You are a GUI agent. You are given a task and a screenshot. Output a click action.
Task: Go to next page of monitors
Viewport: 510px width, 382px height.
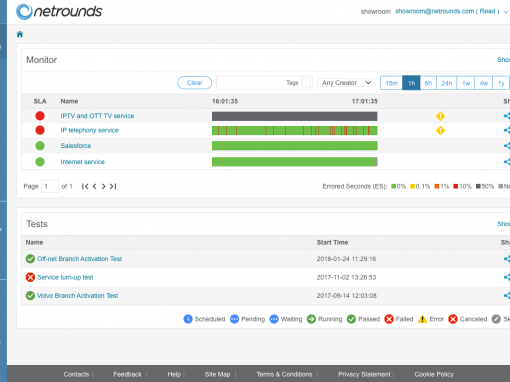coord(104,186)
